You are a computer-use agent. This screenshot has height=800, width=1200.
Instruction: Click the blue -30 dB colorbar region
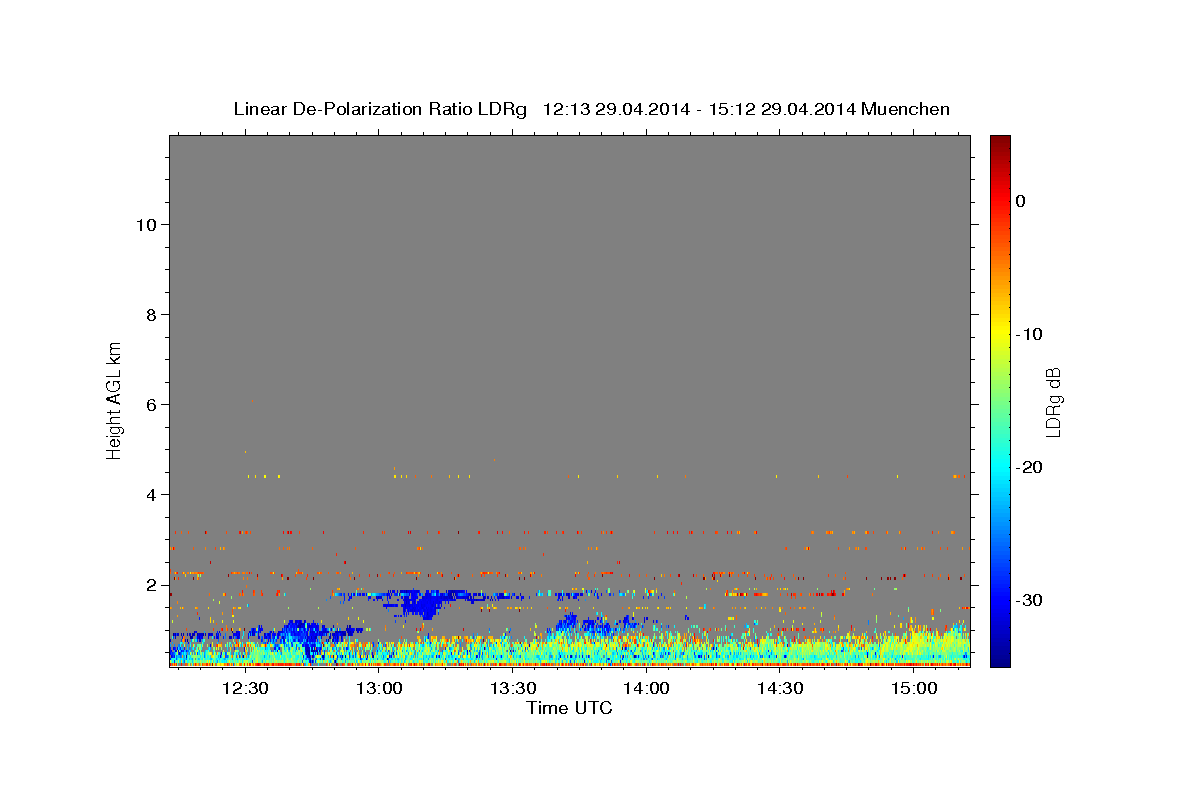(1000, 600)
